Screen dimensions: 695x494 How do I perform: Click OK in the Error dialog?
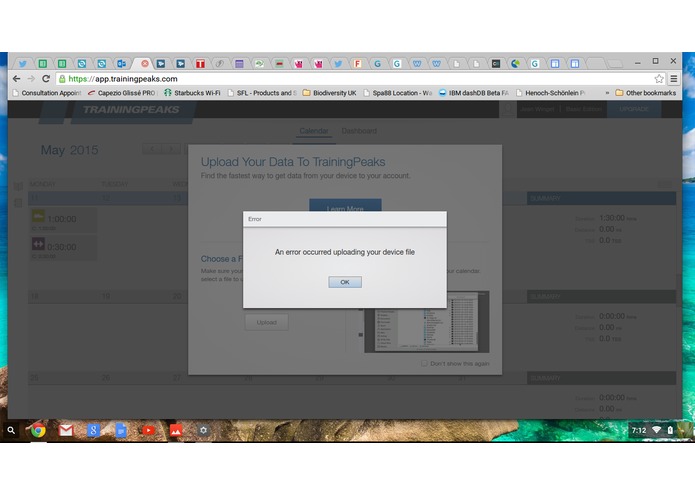coord(345,282)
